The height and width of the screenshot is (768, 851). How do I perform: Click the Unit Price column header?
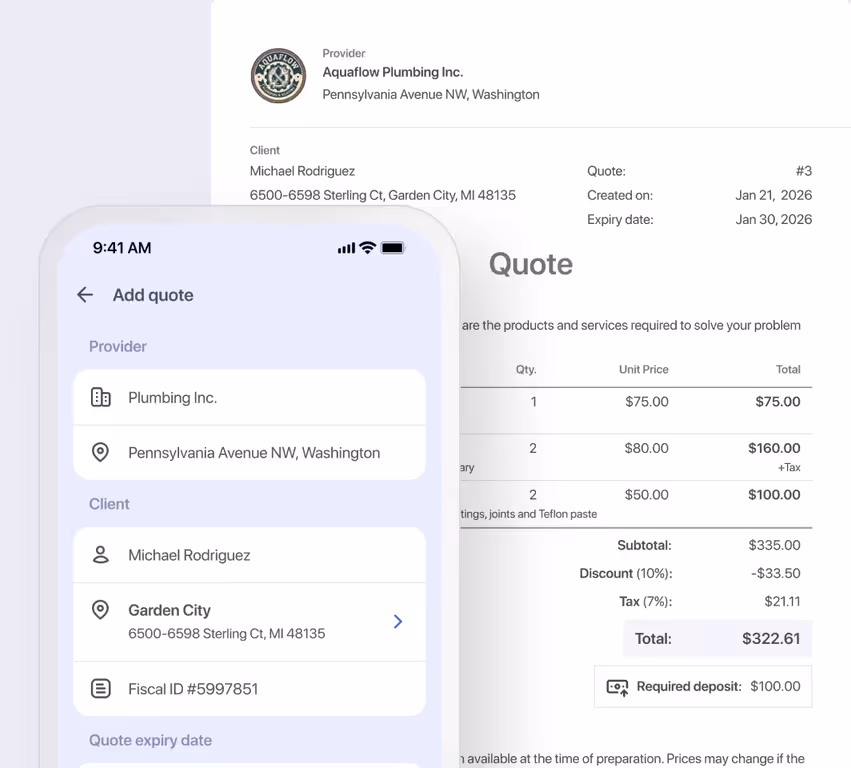click(644, 369)
